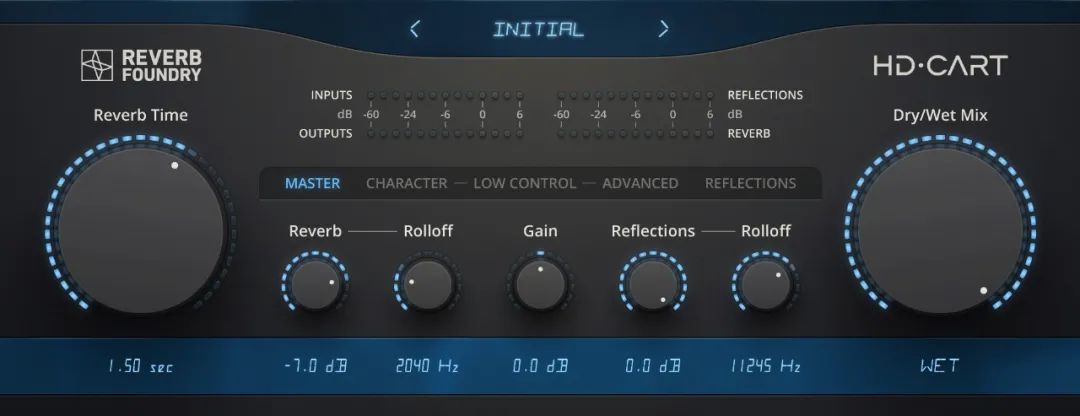This screenshot has height=416, width=1080.
Task: Select the -7.0 dB reverb level value
Action: [315, 366]
